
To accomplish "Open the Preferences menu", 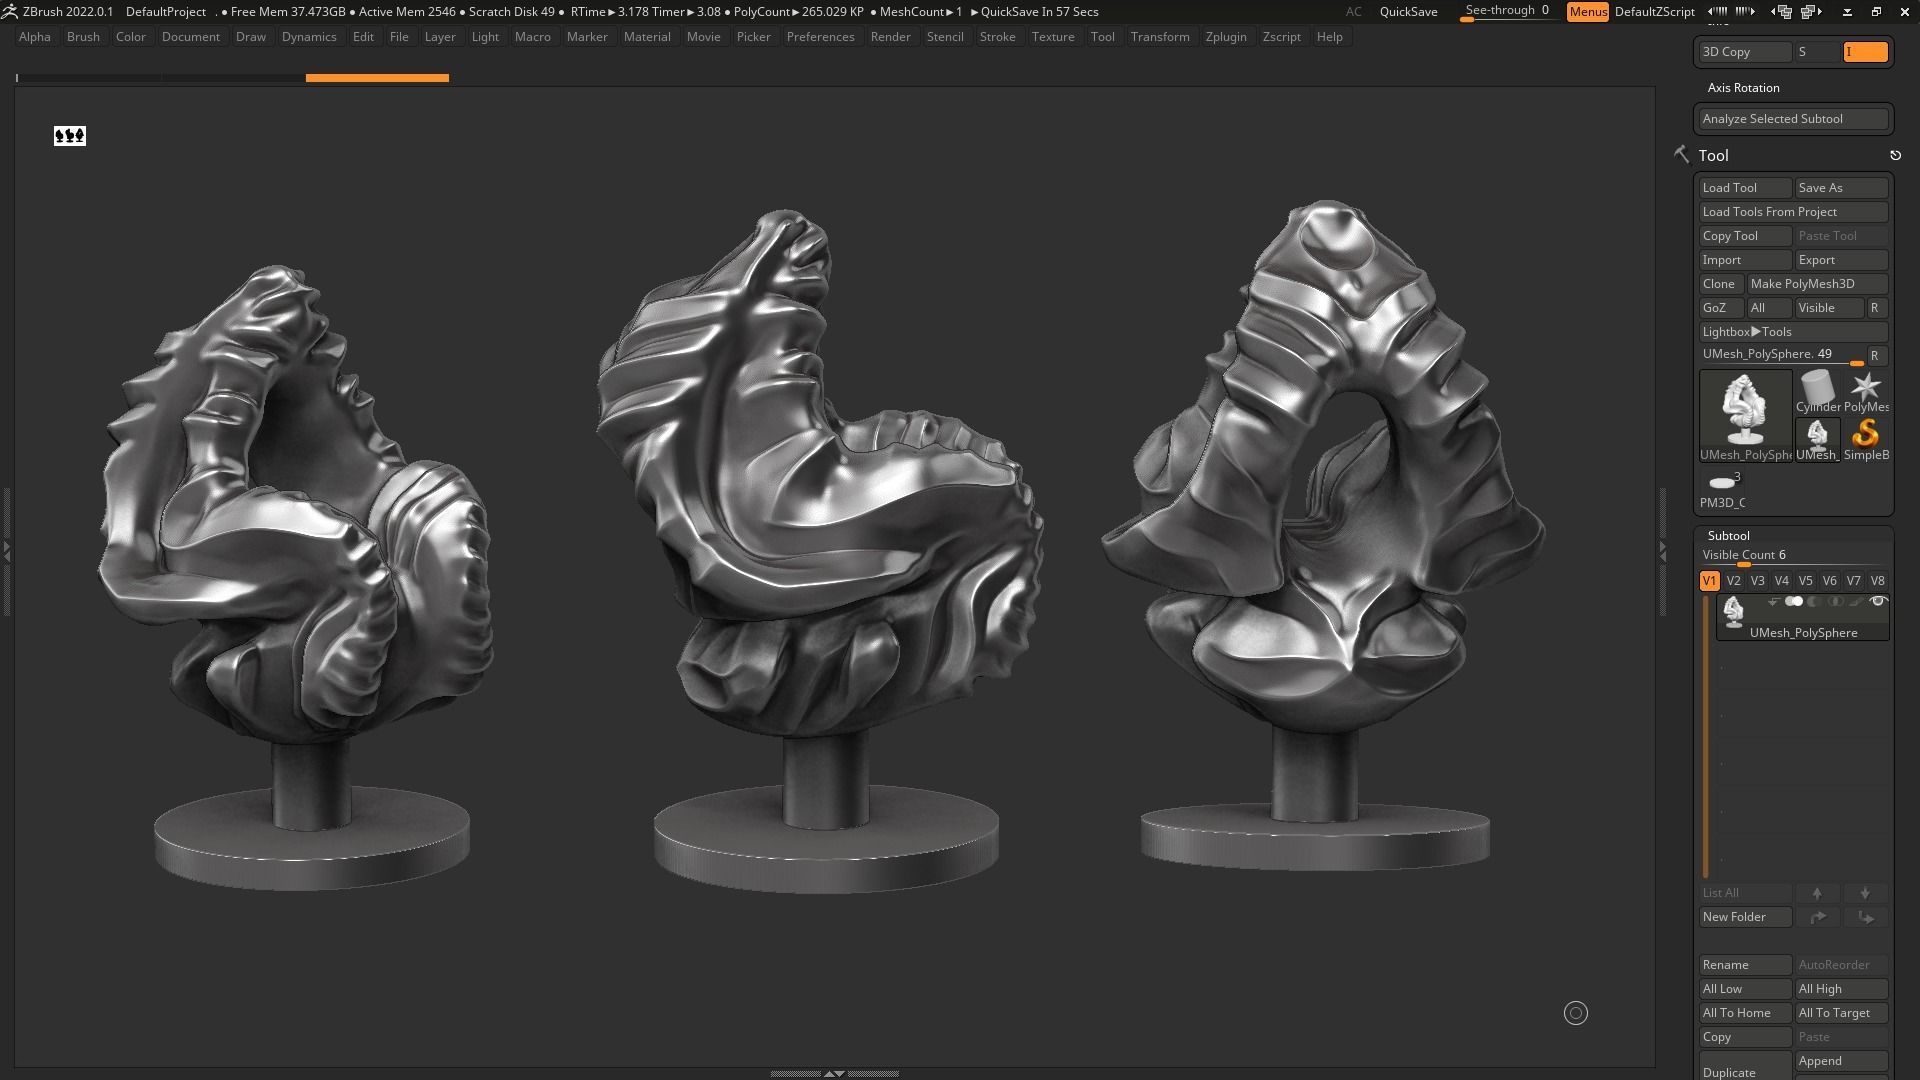I will (820, 37).
